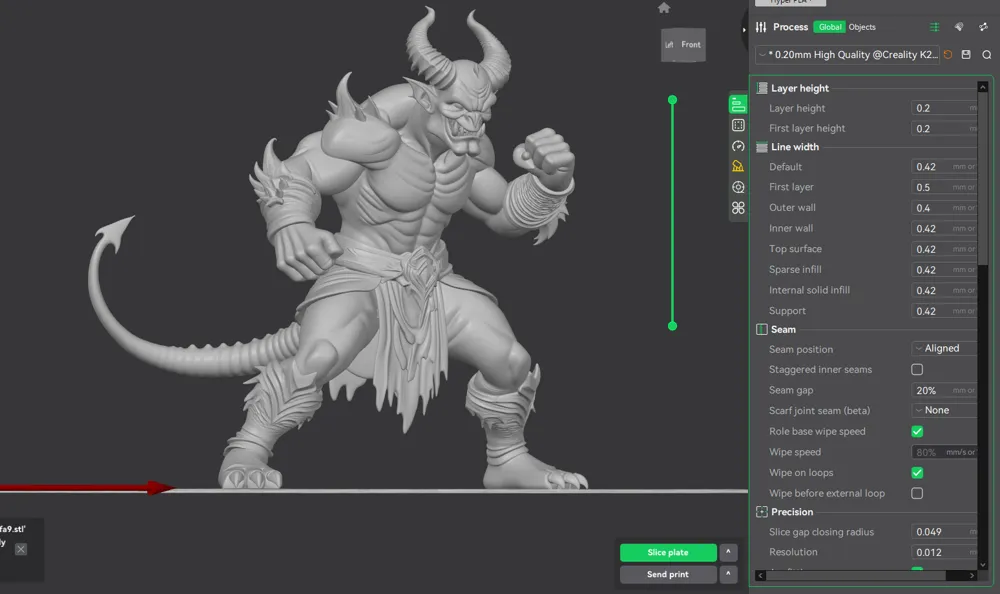
Task: Edit the First layer line width field
Action: click(x=944, y=187)
